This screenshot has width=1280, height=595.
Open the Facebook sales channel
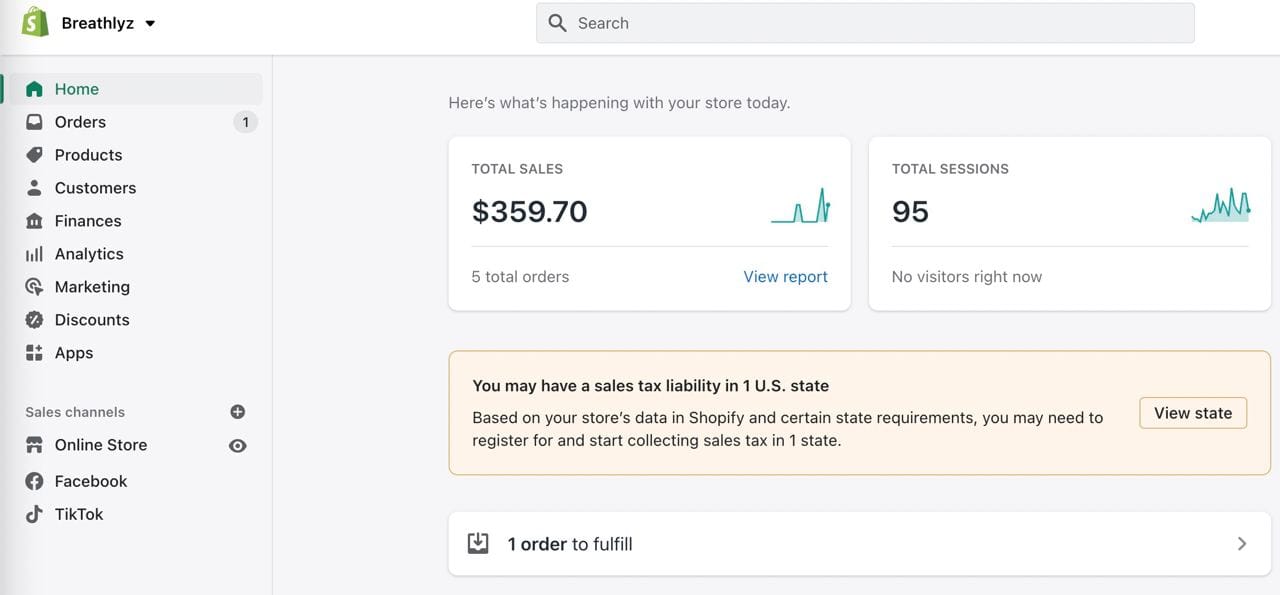(90, 481)
